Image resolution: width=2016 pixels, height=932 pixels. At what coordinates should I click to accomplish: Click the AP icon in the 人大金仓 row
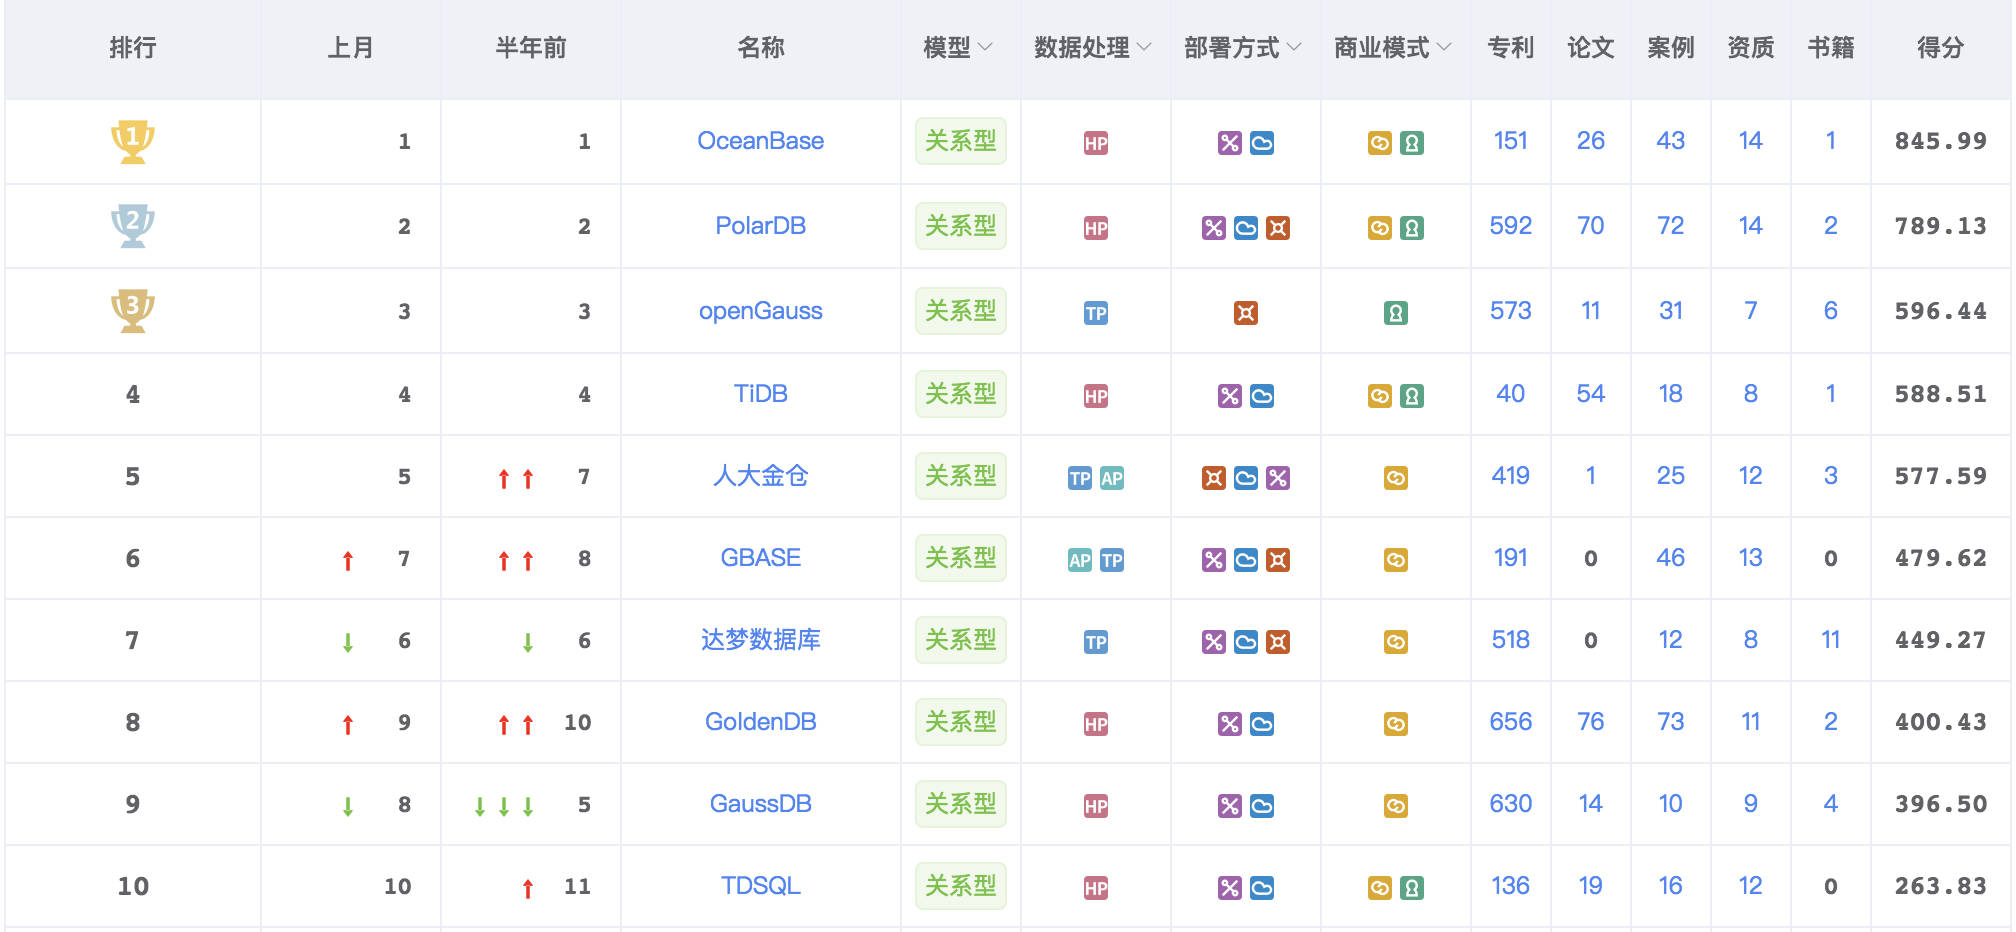click(1112, 478)
